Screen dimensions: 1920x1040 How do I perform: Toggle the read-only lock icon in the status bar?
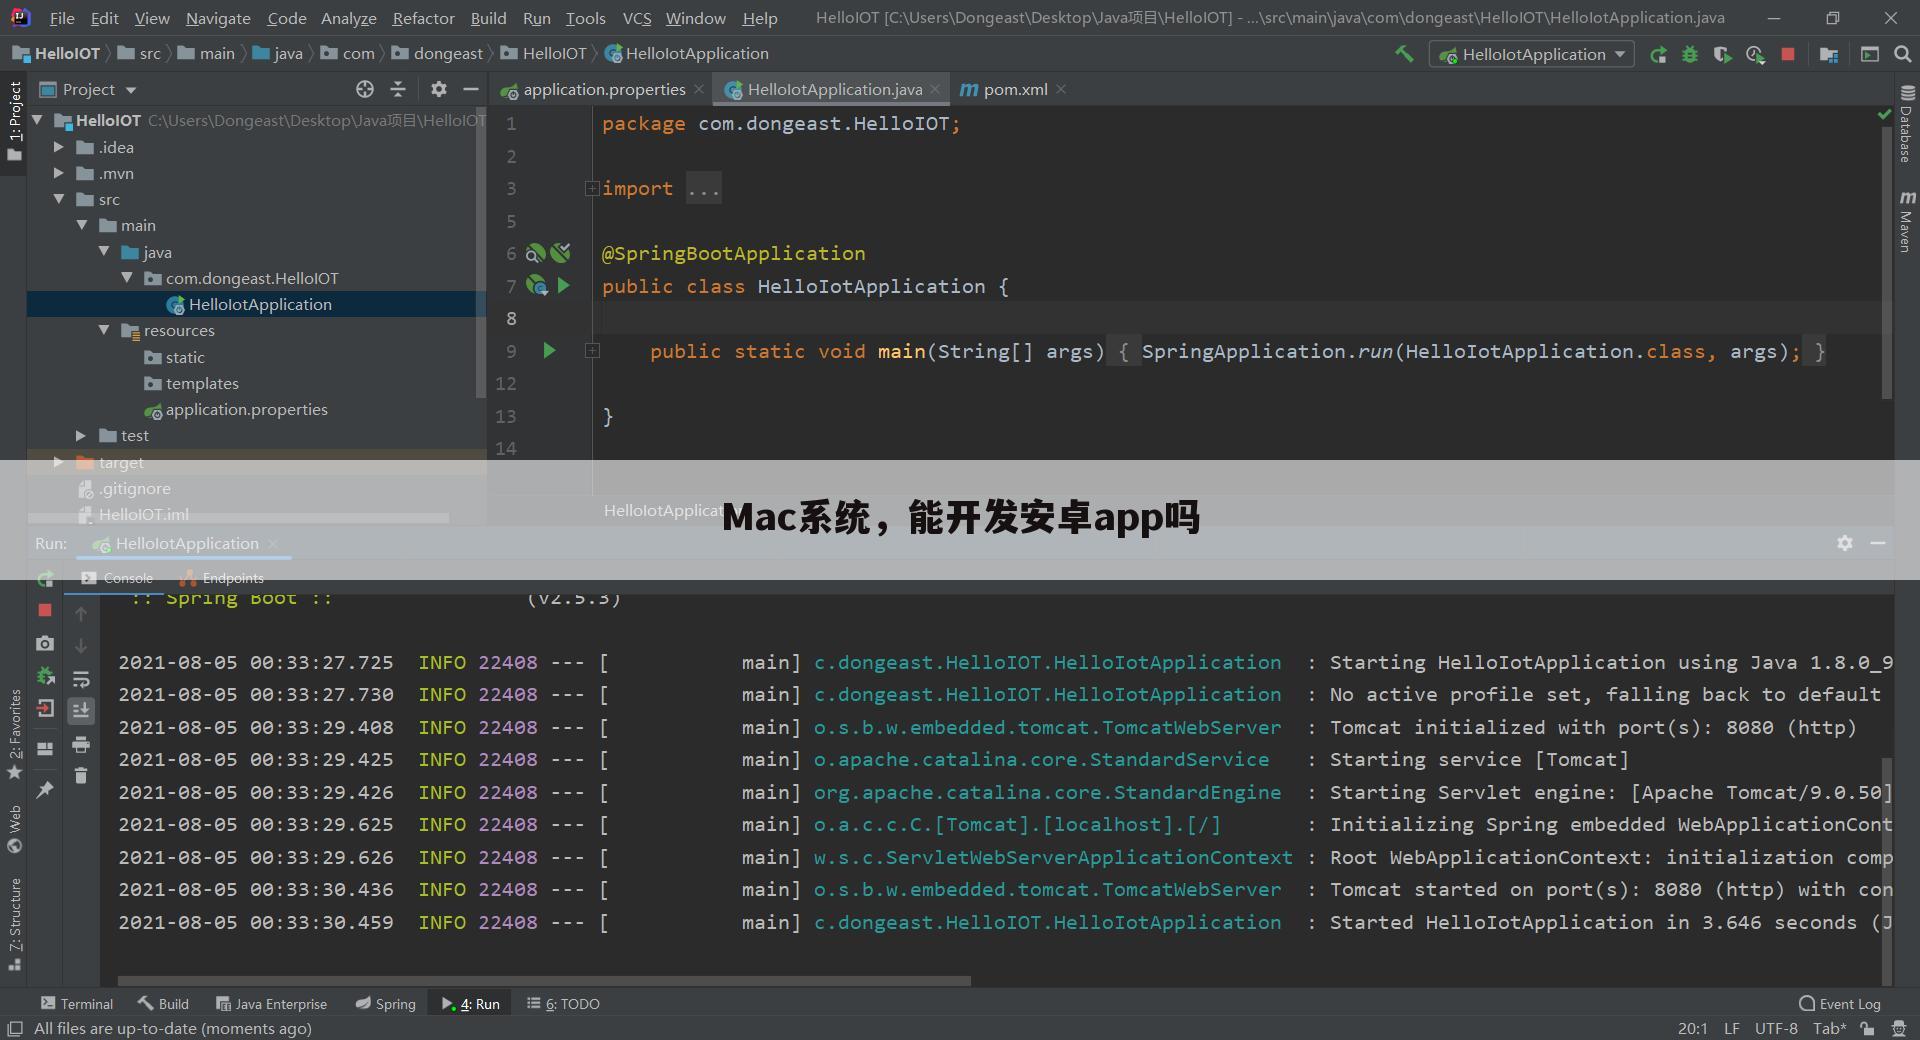click(x=1867, y=1029)
